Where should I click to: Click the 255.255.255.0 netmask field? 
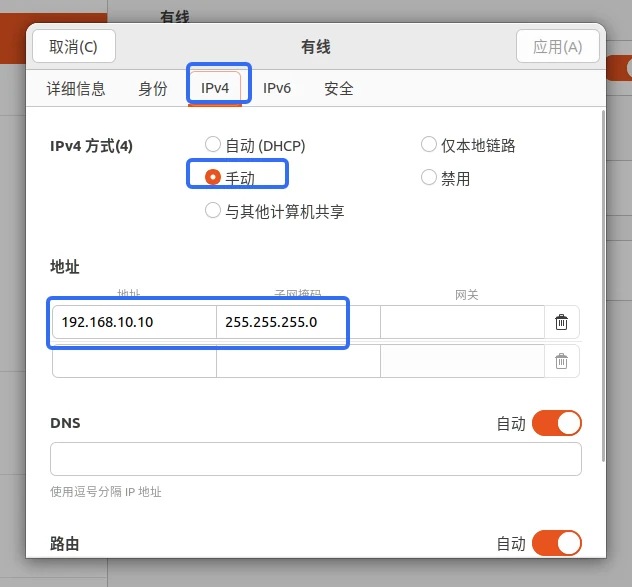coord(298,322)
